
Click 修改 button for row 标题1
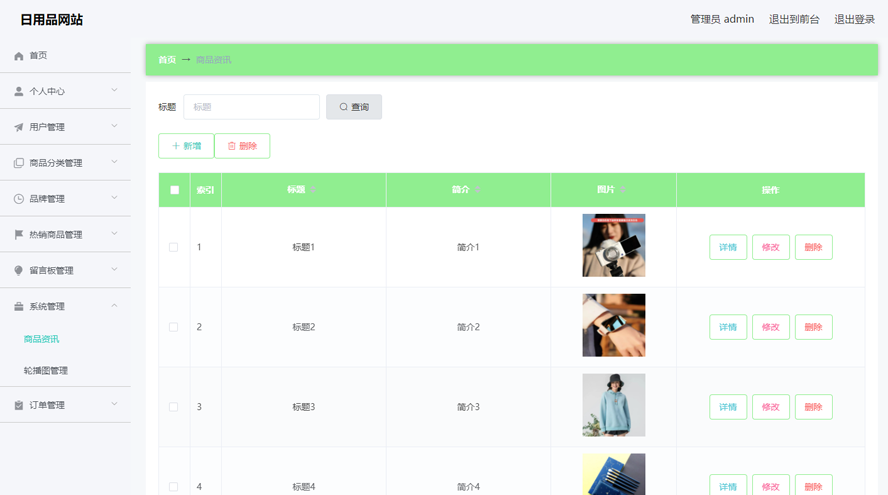pos(771,248)
